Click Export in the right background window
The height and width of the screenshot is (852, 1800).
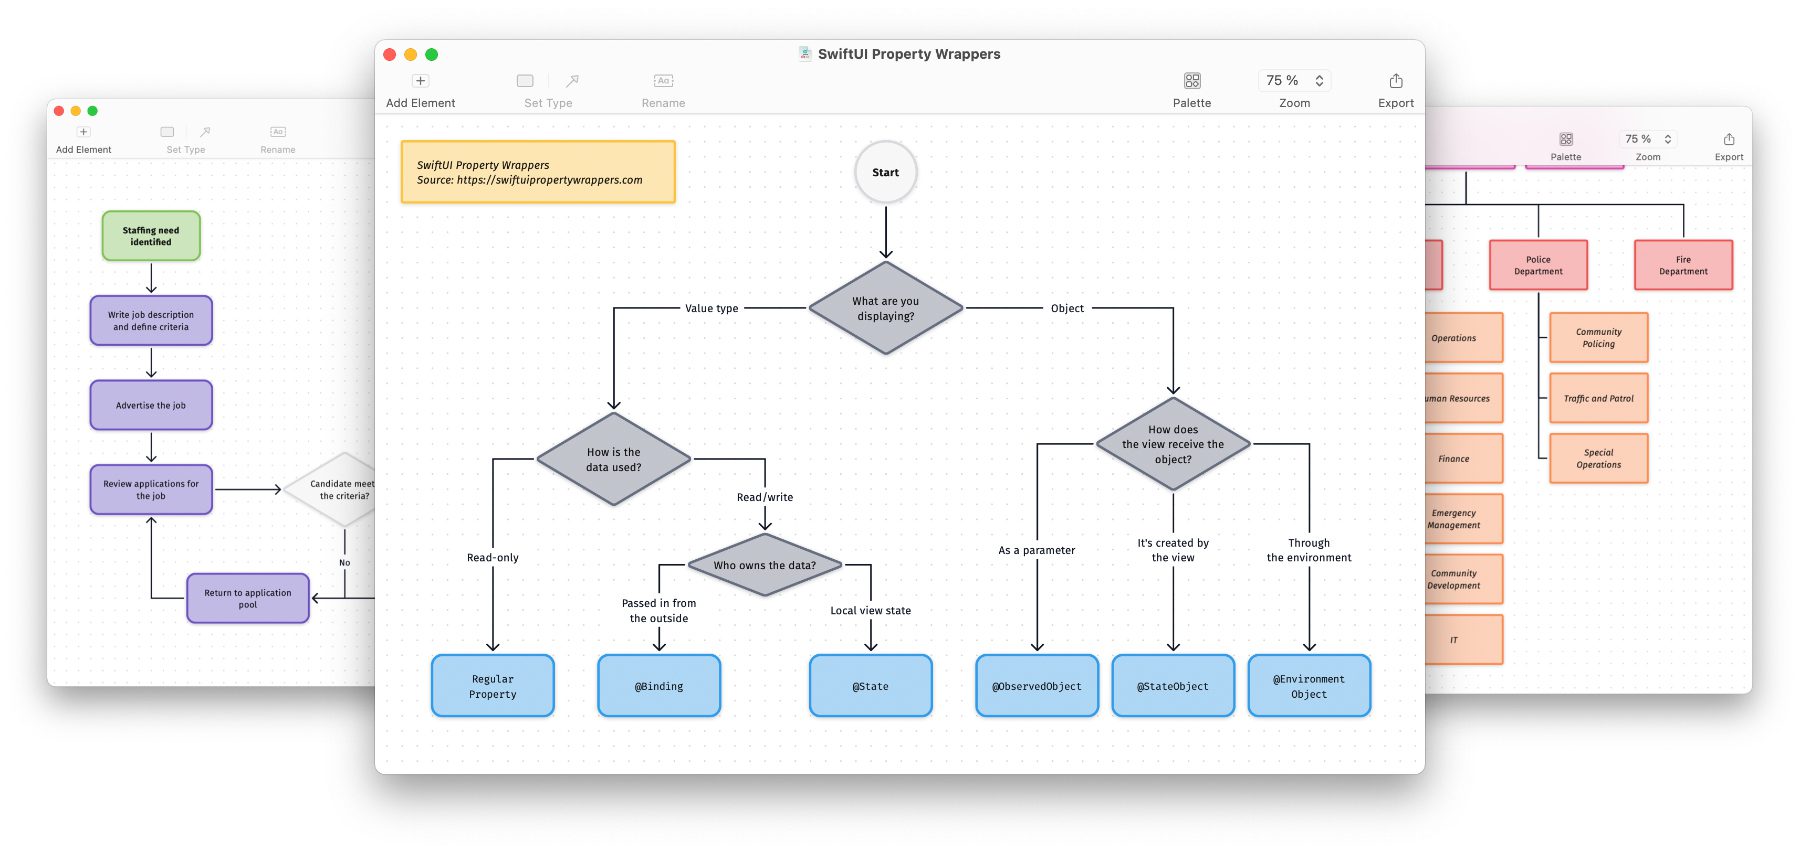click(x=1729, y=140)
